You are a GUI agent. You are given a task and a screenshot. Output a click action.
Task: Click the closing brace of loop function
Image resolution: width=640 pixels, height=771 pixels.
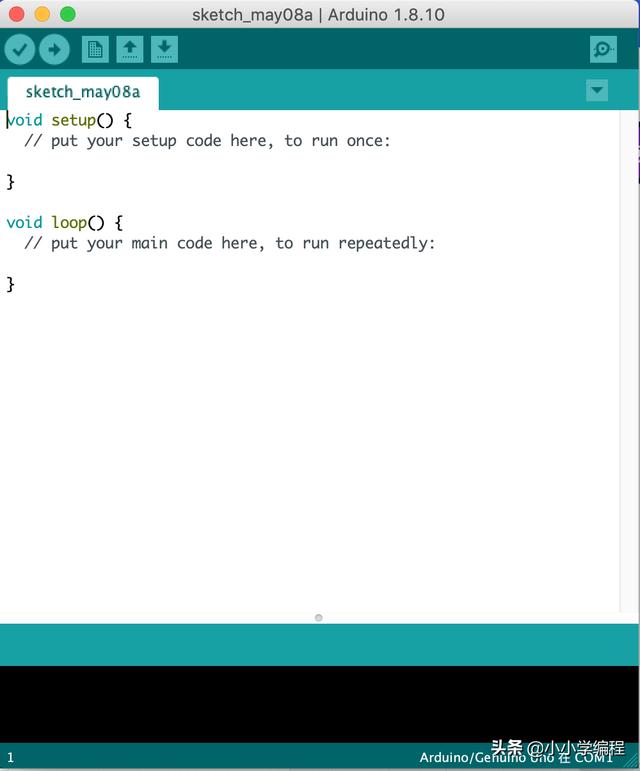click(x=10, y=284)
